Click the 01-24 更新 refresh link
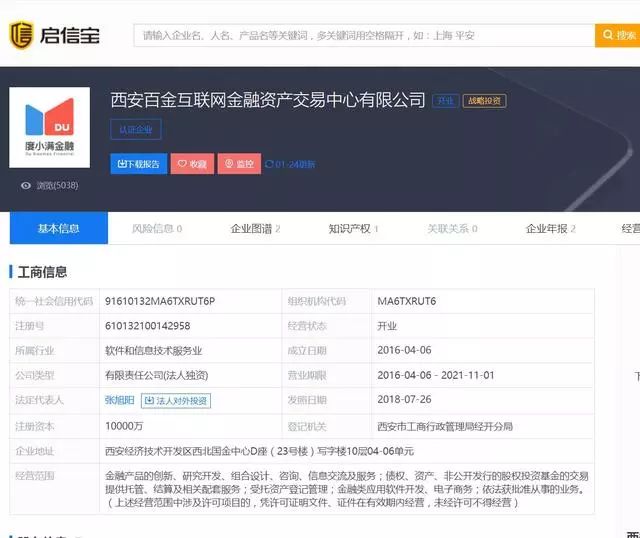 tap(290, 165)
